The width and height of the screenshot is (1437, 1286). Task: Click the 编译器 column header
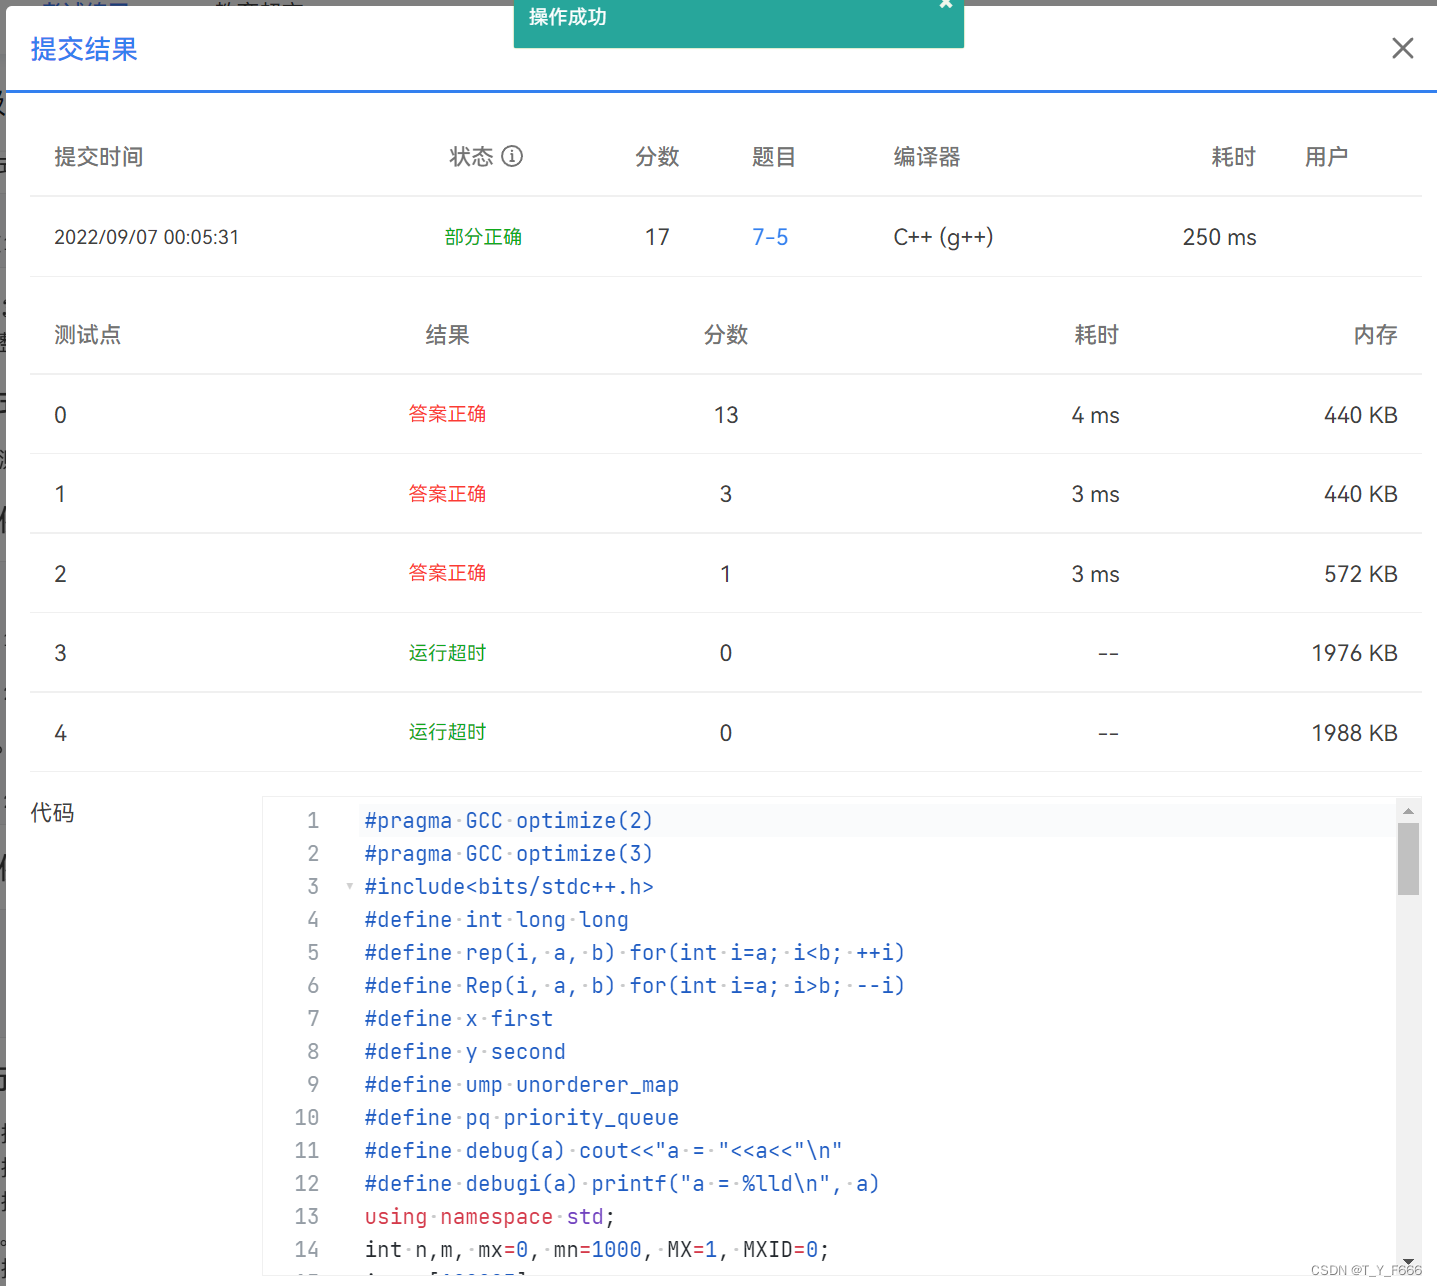pyautogui.click(x=927, y=157)
